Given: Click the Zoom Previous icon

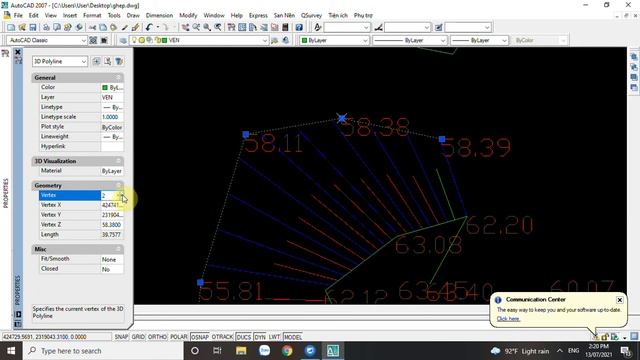Looking at the screenshot, I should click(218, 27).
